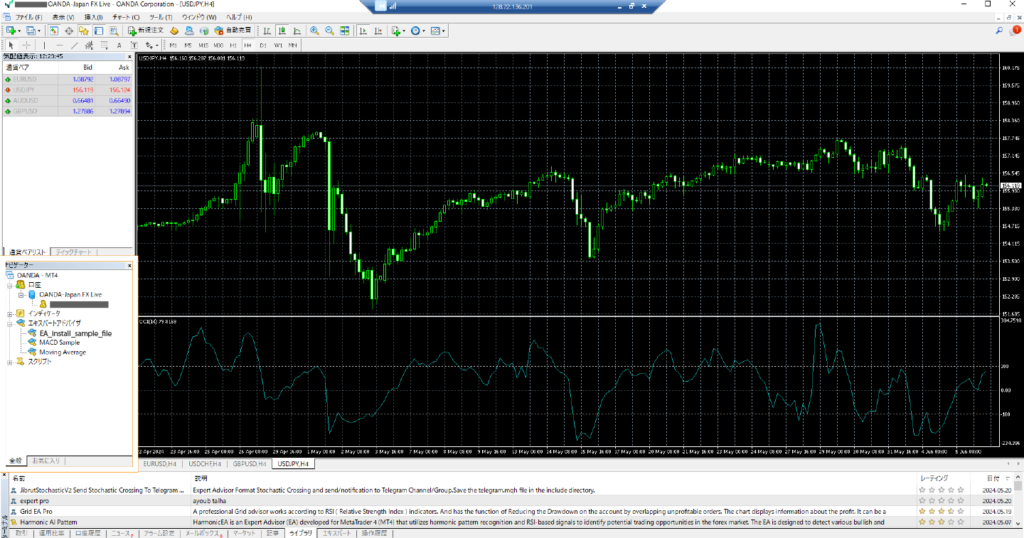This screenshot has width=1024, height=538.
Task: Select EA_Install_sample_file expert advisor
Action: pyautogui.click(x=74, y=333)
